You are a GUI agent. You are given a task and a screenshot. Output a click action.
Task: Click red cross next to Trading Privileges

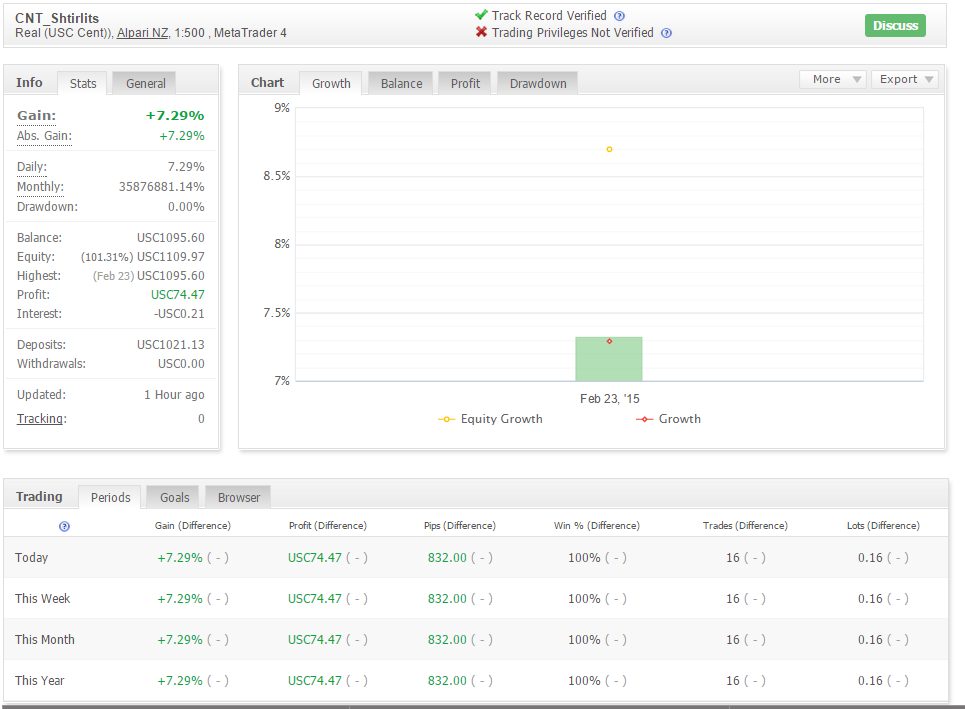pyautogui.click(x=481, y=32)
